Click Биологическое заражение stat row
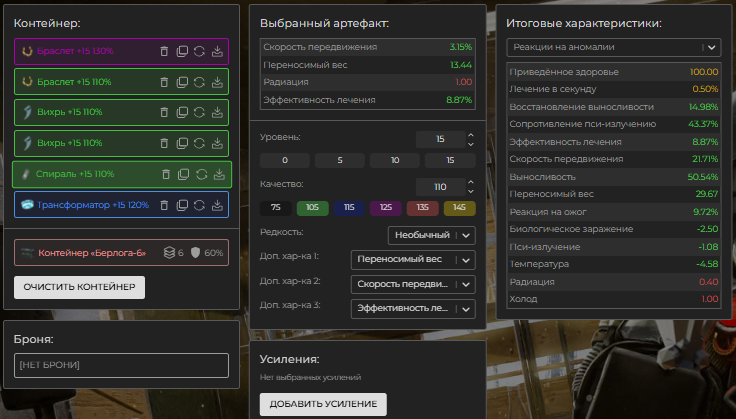 (613, 229)
